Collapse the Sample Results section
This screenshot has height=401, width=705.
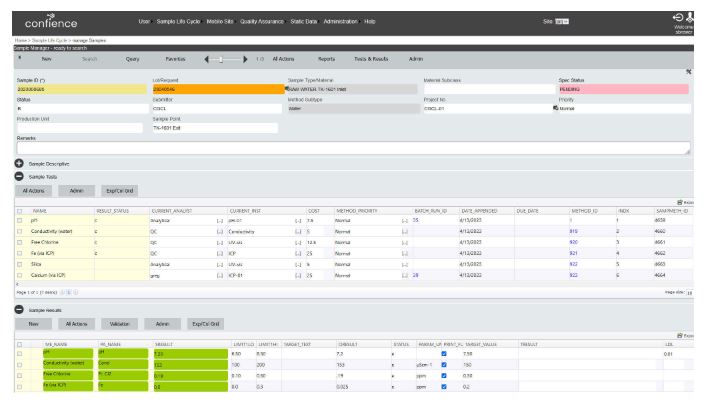pyautogui.click(x=19, y=310)
